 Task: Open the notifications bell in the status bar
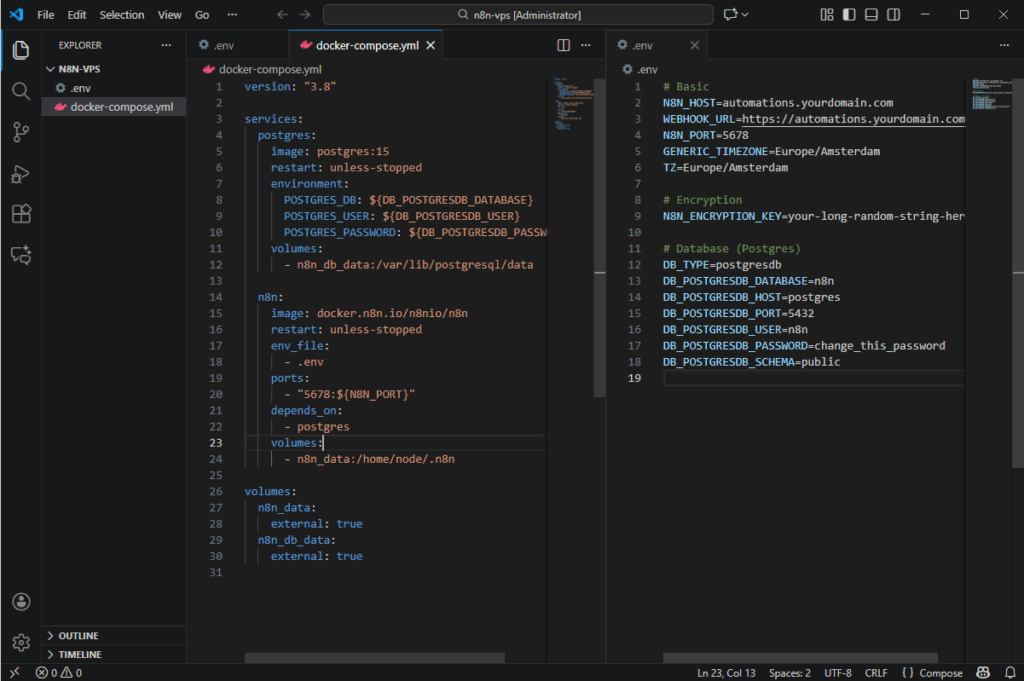[1010, 672]
